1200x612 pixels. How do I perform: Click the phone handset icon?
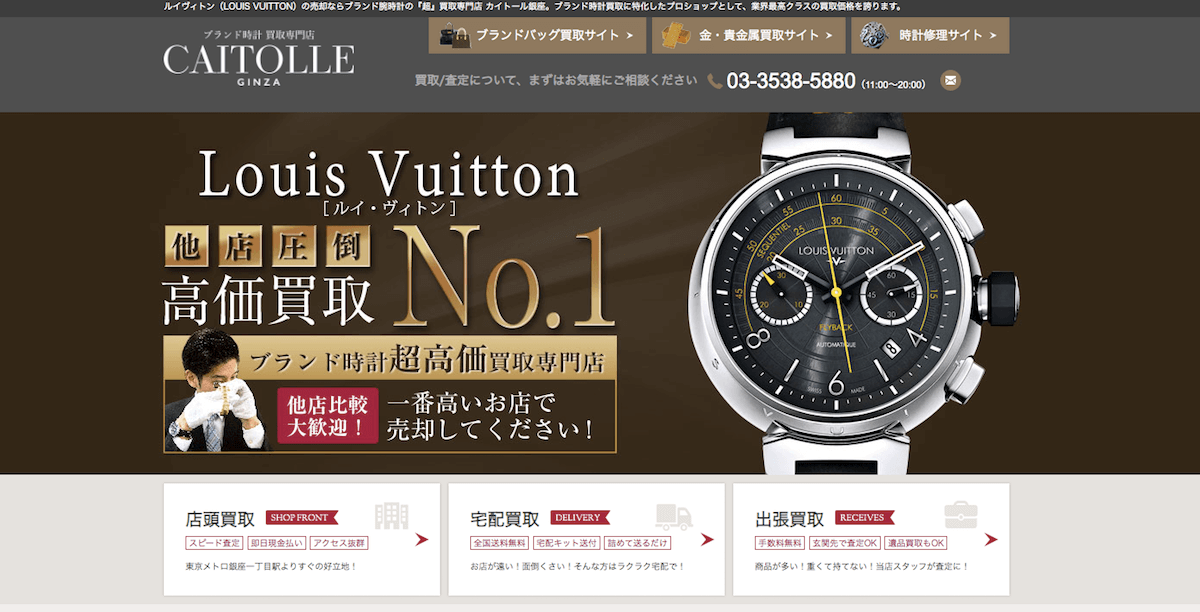click(x=715, y=82)
